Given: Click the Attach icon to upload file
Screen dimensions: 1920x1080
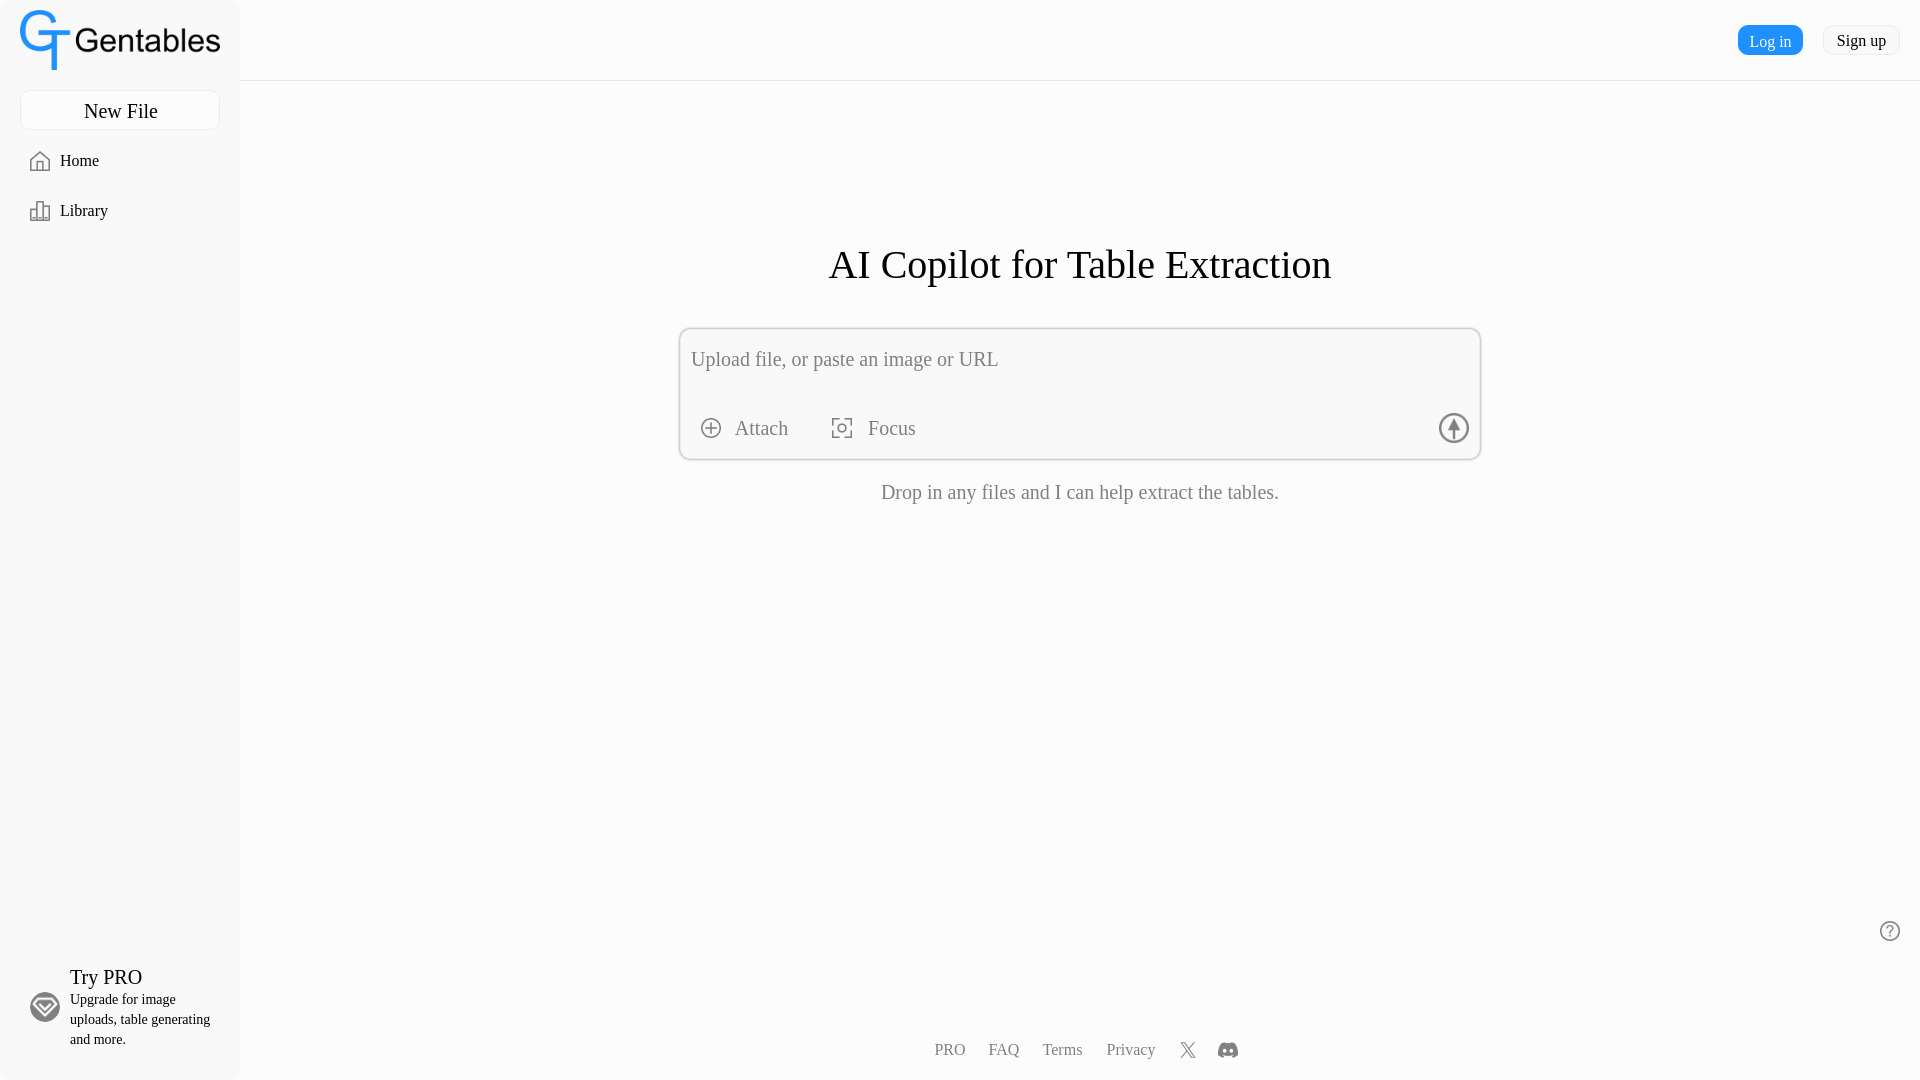Looking at the screenshot, I should pyautogui.click(x=709, y=429).
